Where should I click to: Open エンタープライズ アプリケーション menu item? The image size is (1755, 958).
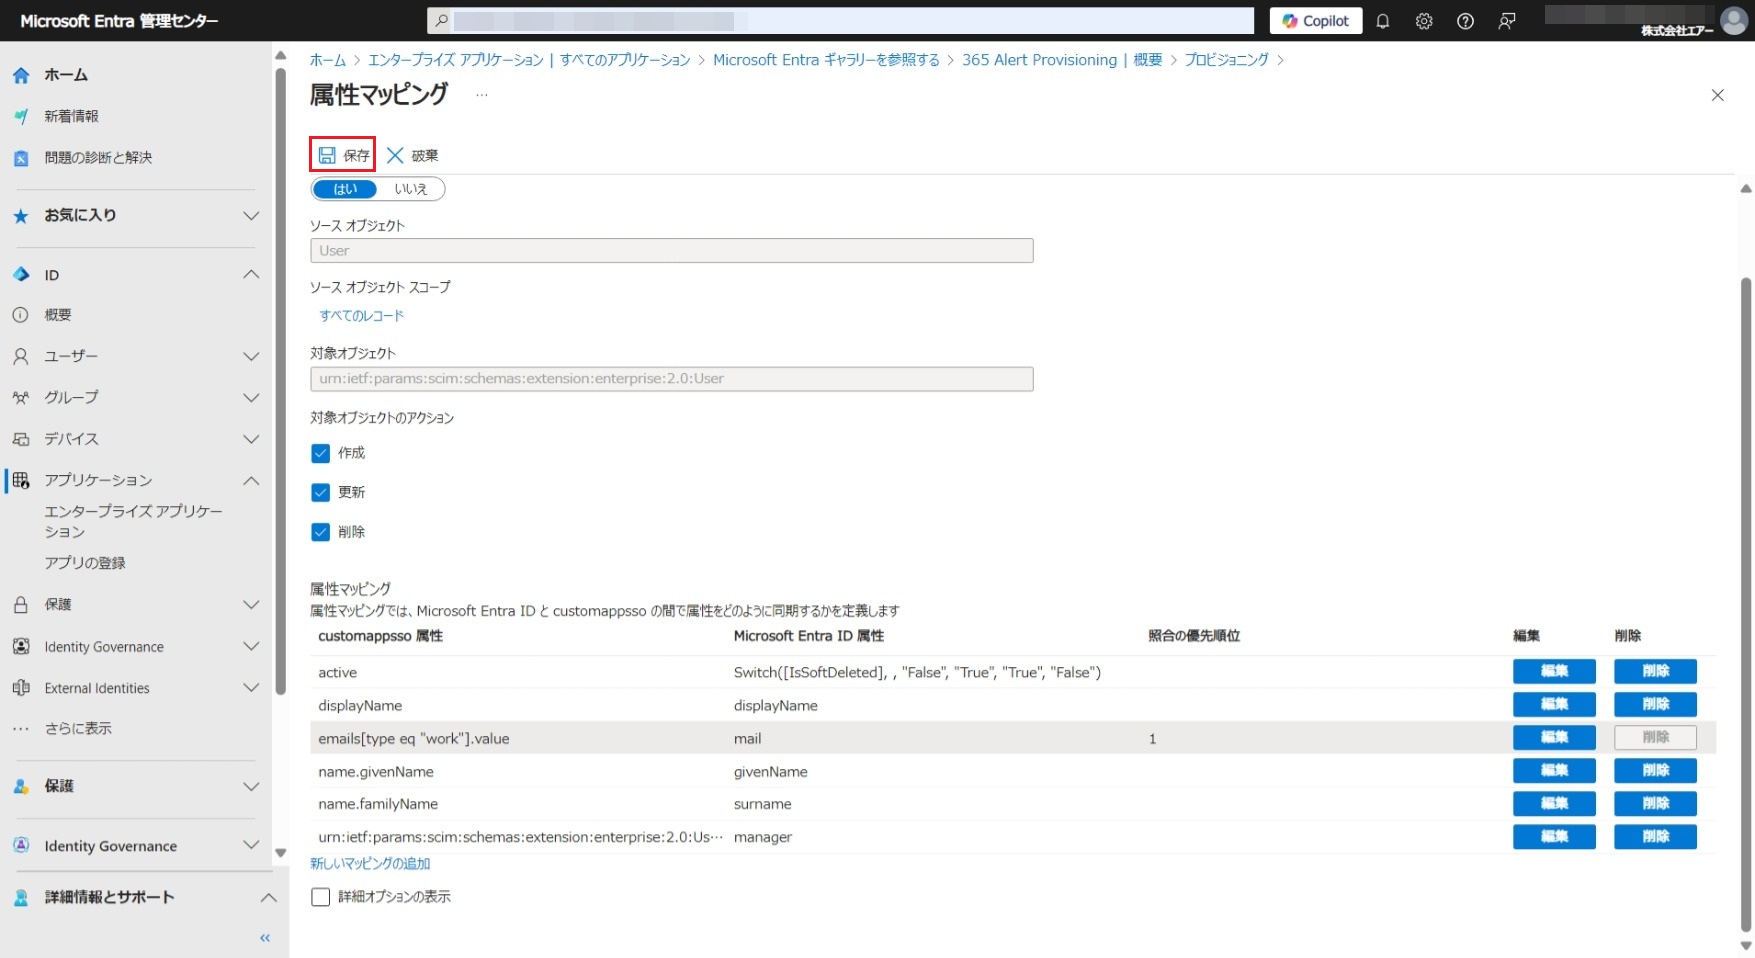(132, 521)
